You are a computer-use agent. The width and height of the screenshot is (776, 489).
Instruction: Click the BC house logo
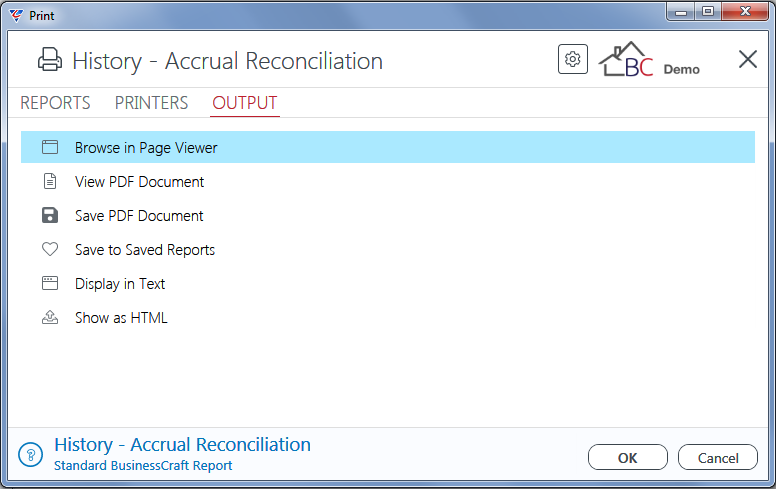[626, 59]
